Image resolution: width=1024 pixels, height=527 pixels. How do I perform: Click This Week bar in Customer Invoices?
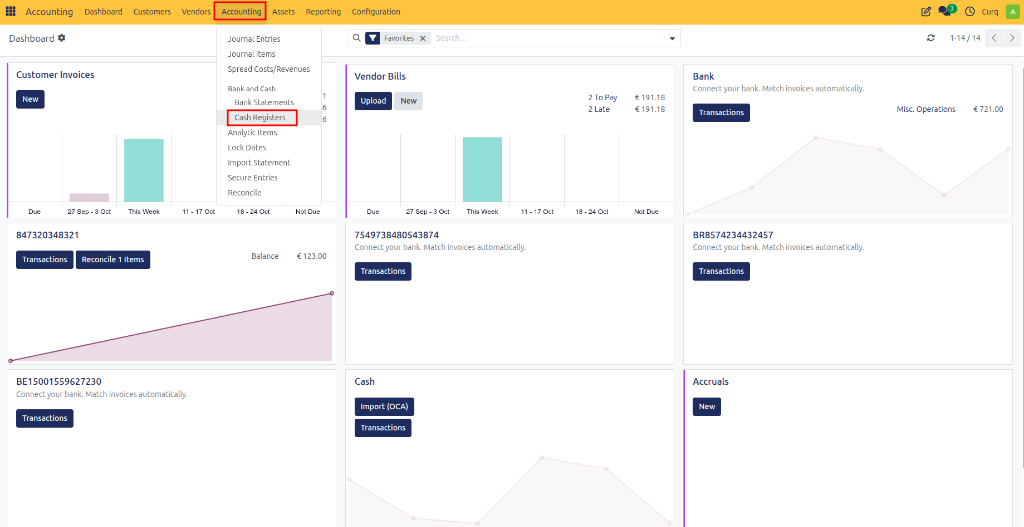[x=144, y=170]
